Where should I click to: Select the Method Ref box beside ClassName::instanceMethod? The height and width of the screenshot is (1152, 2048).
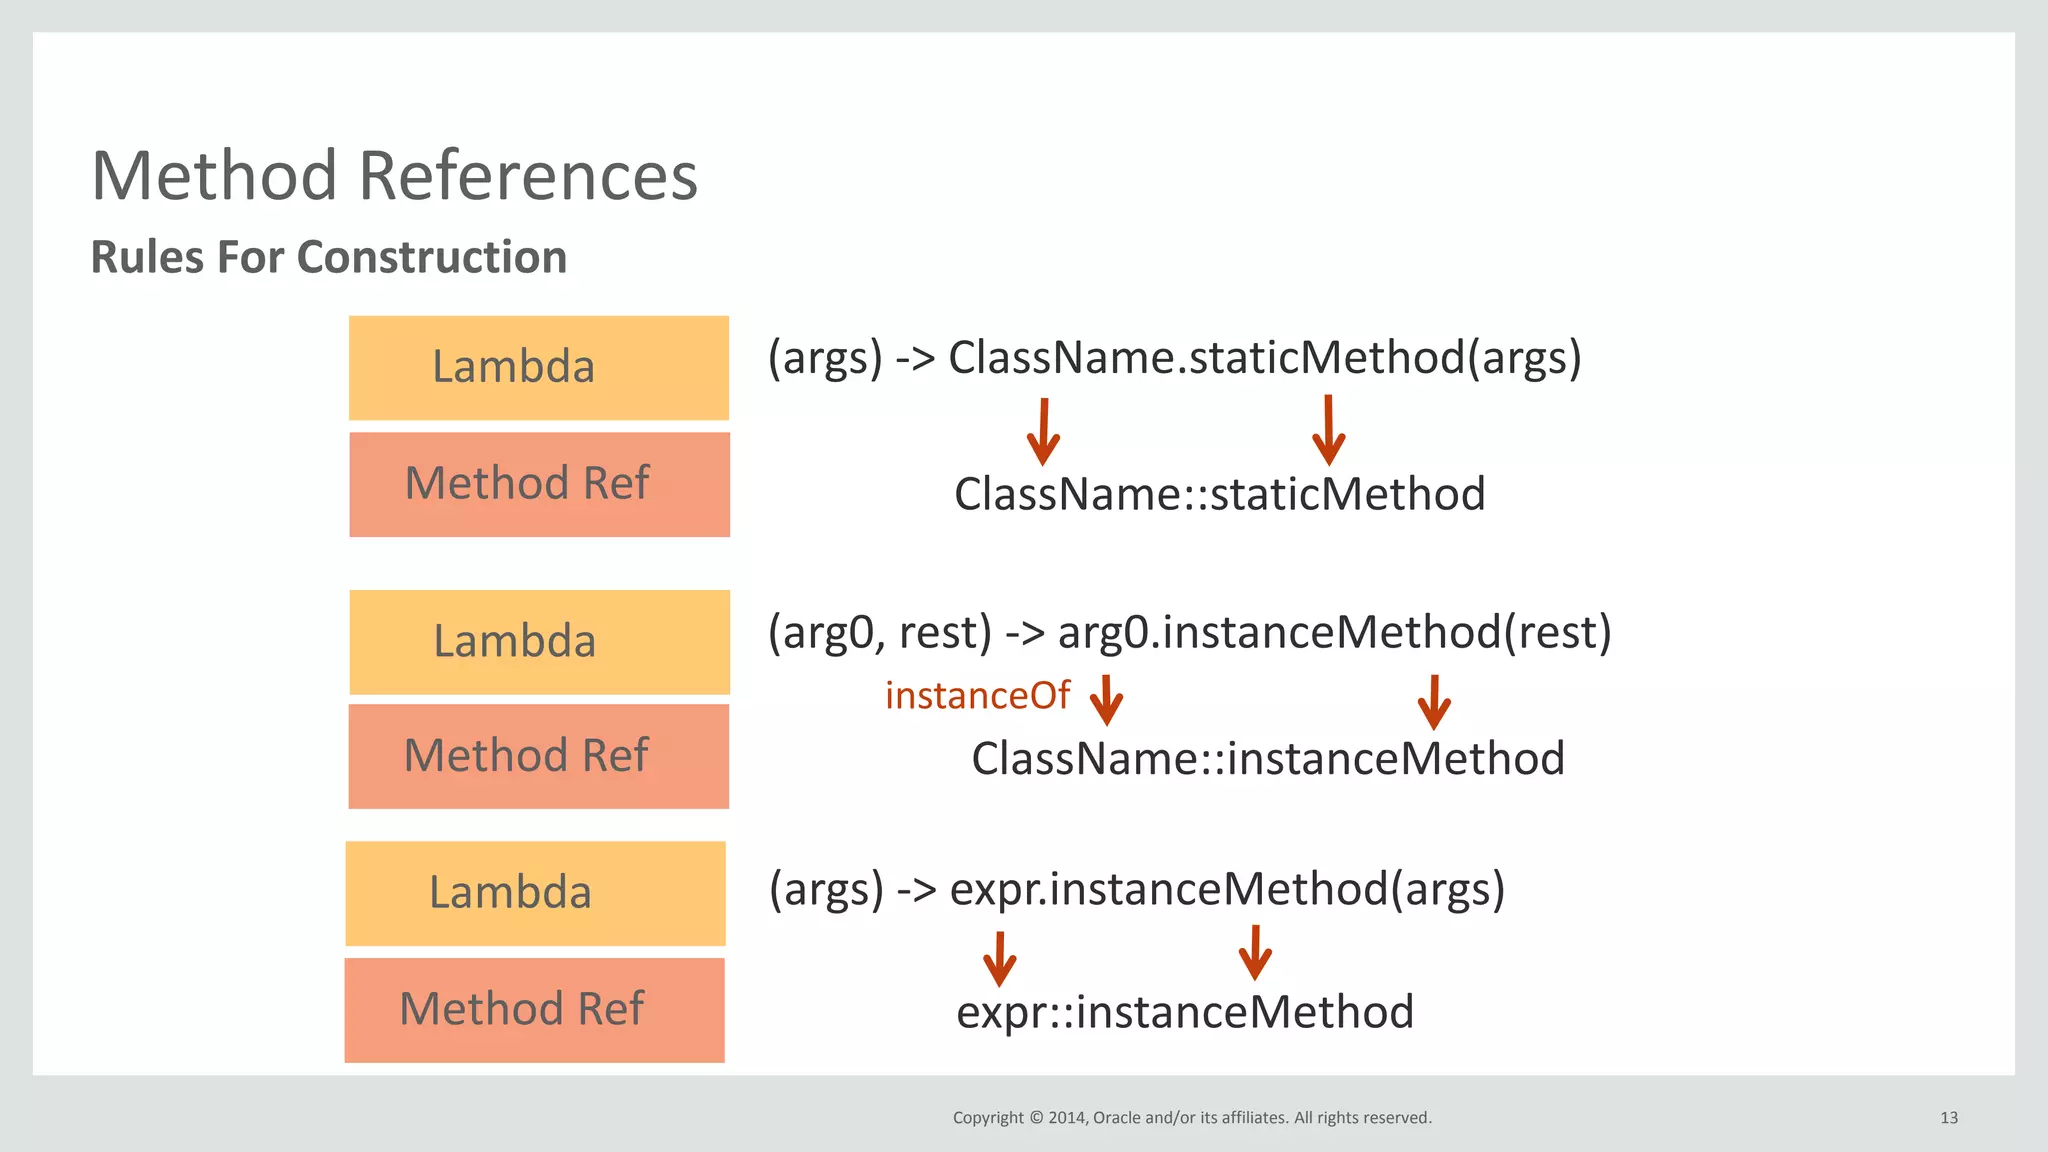coord(538,756)
